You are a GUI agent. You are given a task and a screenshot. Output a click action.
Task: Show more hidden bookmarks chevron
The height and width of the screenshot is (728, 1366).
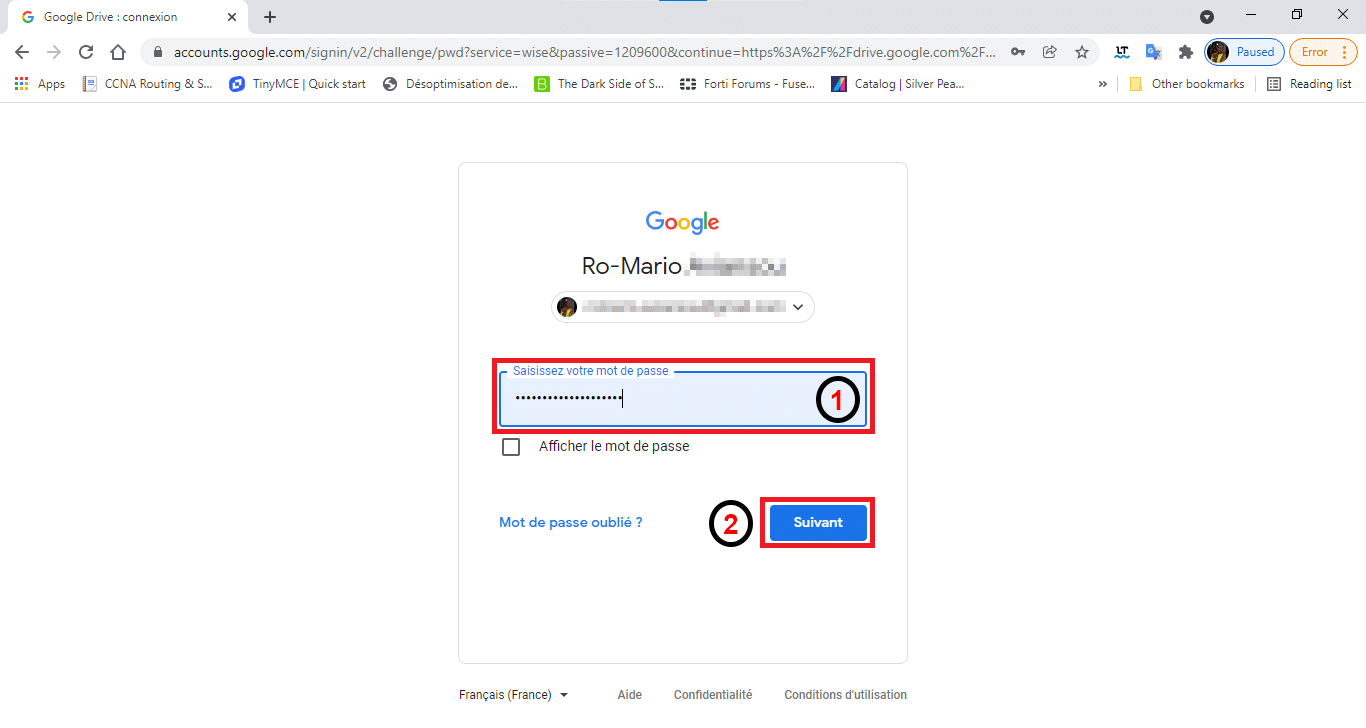click(1103, 84)
